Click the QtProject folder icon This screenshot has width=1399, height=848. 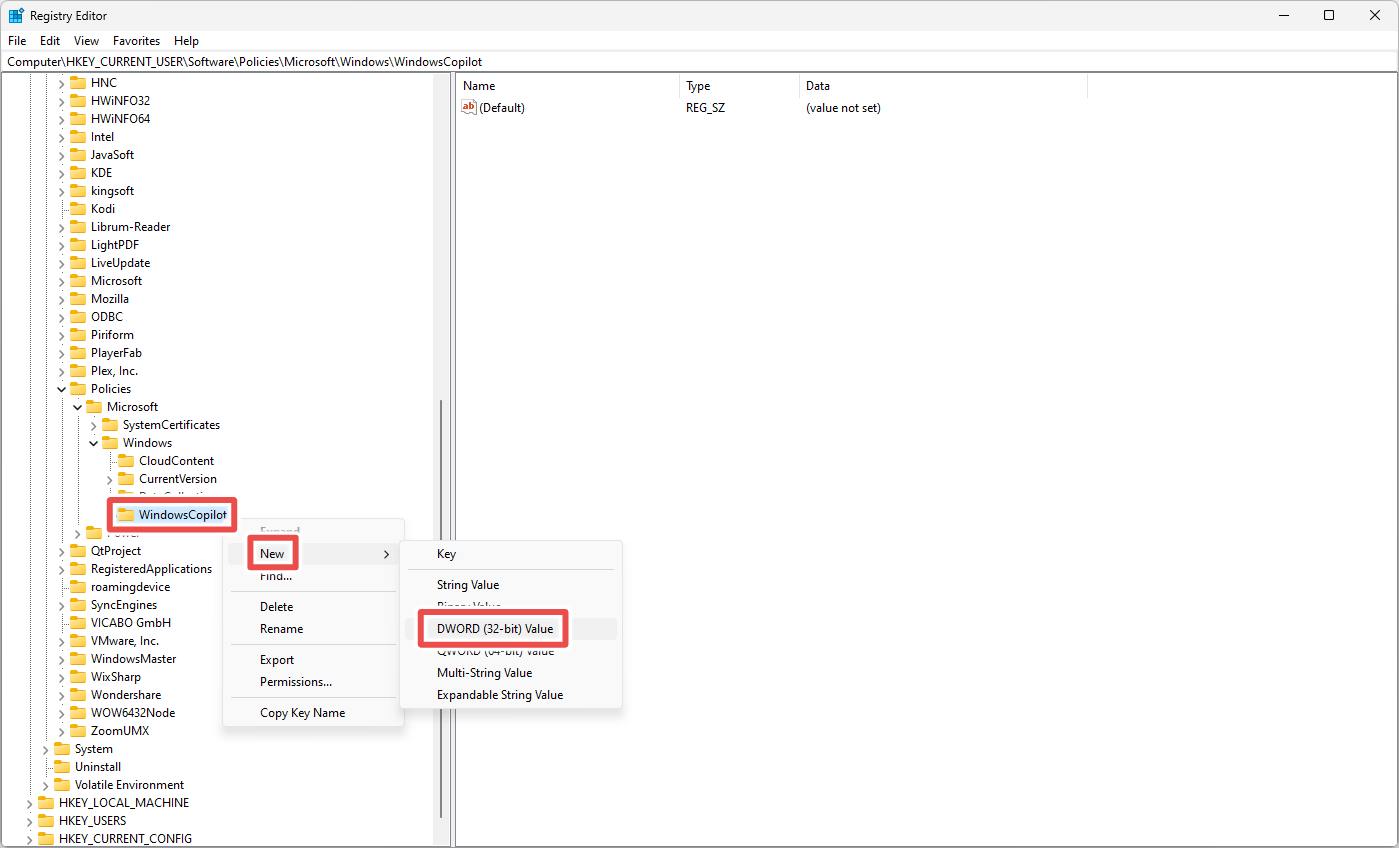78,551
